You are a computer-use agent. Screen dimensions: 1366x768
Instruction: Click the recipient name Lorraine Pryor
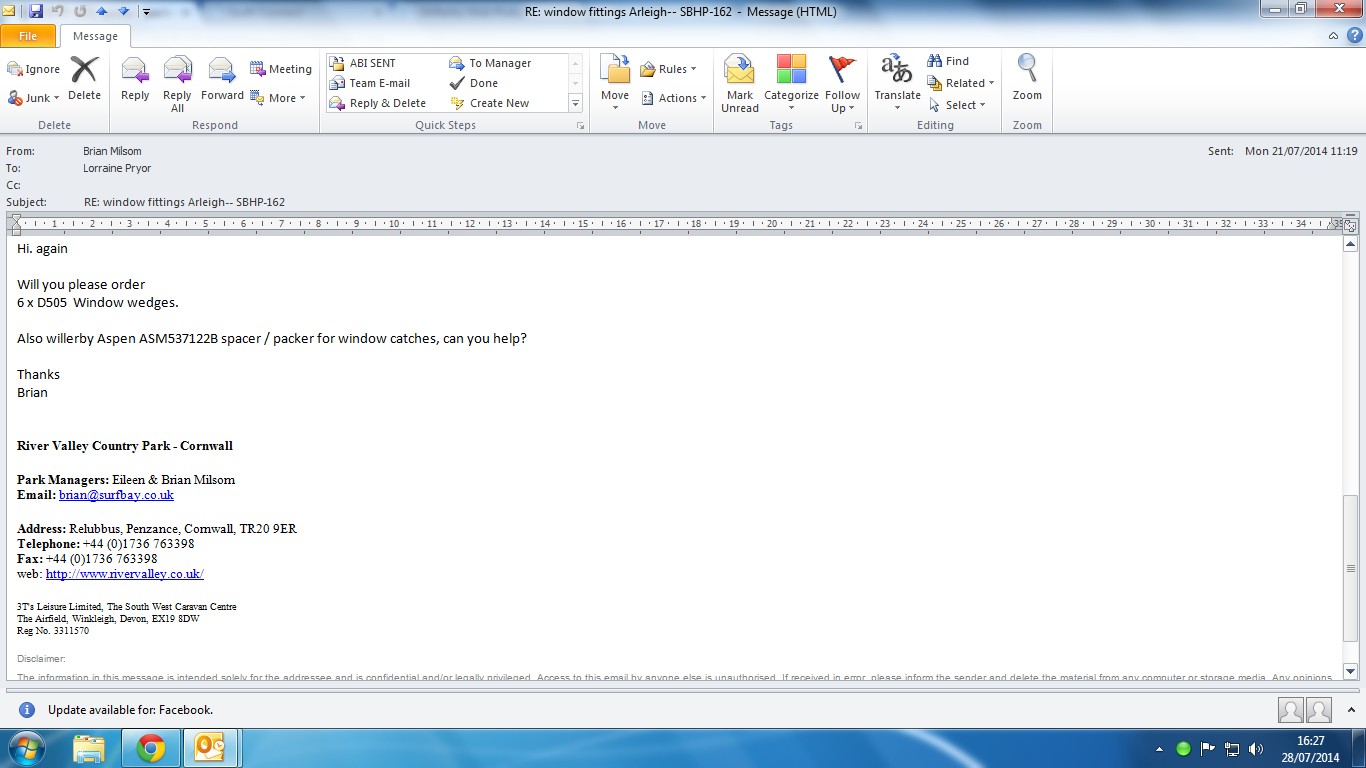pyautogui.click(x=117, y=168)
